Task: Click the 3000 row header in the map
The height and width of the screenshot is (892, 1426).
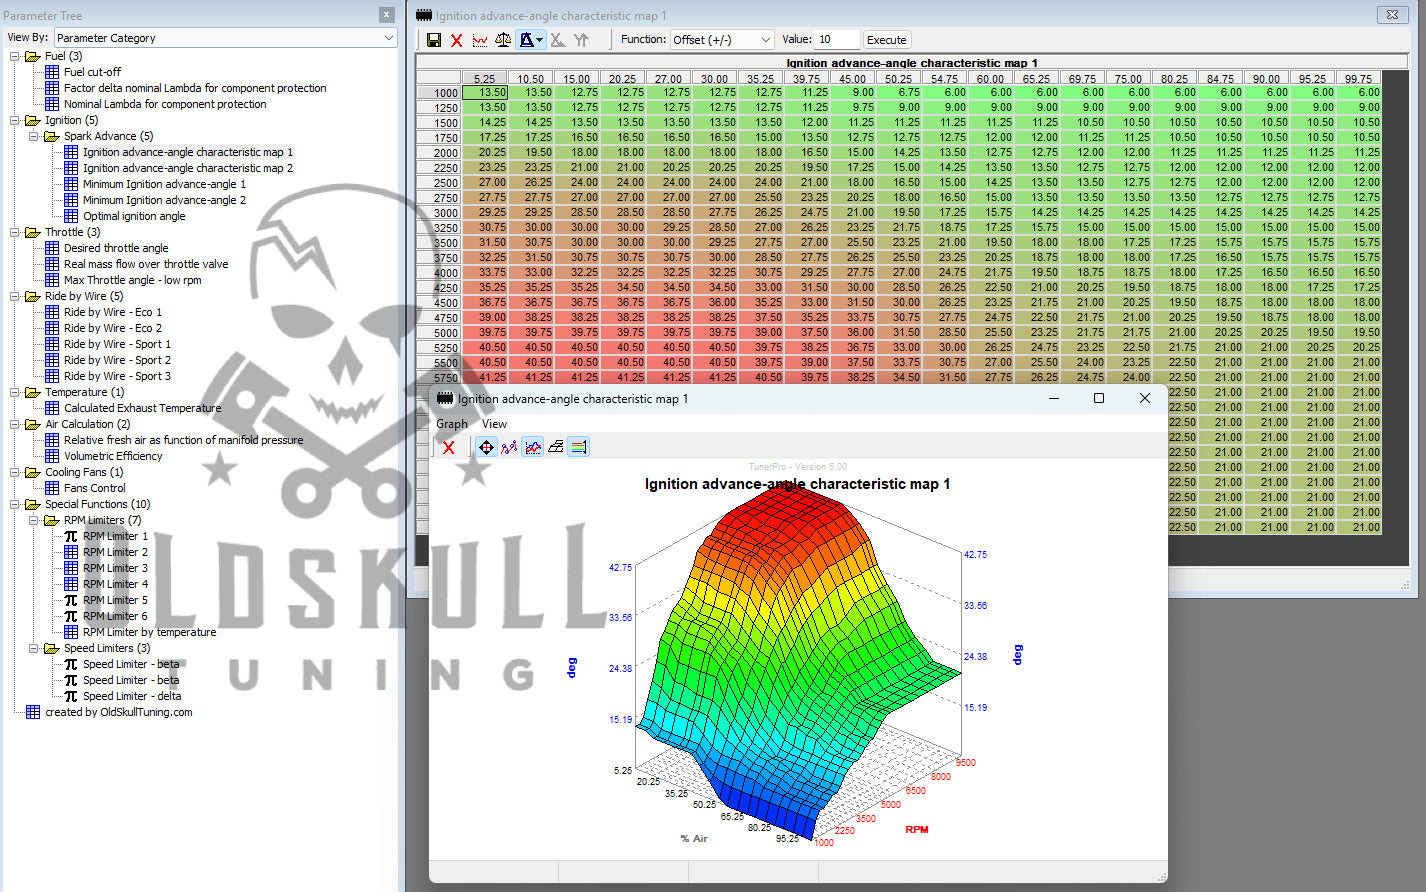Action: tap(438, 213)
